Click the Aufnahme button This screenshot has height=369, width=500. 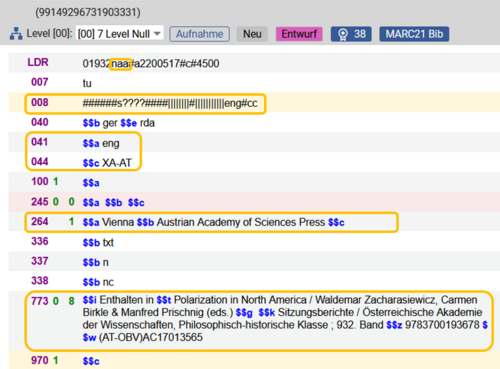coord(199,34)
